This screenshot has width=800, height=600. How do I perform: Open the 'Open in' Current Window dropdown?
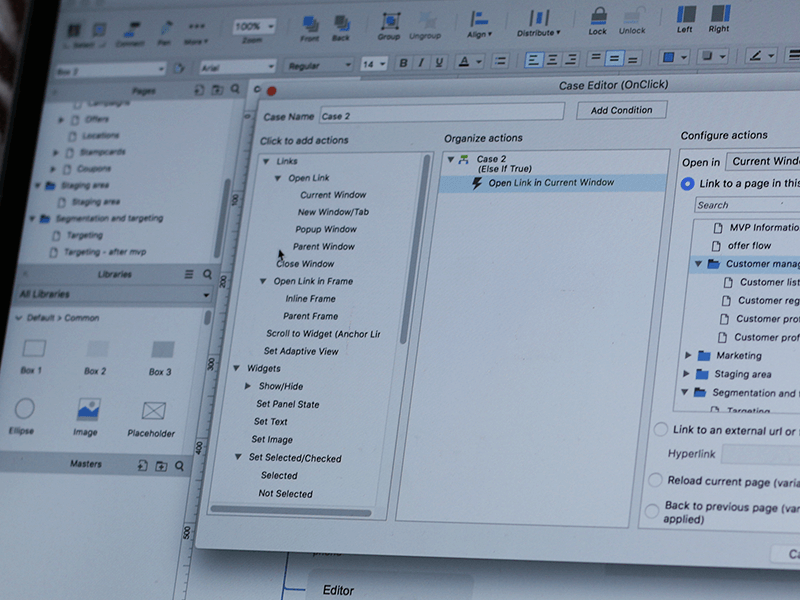763,161
